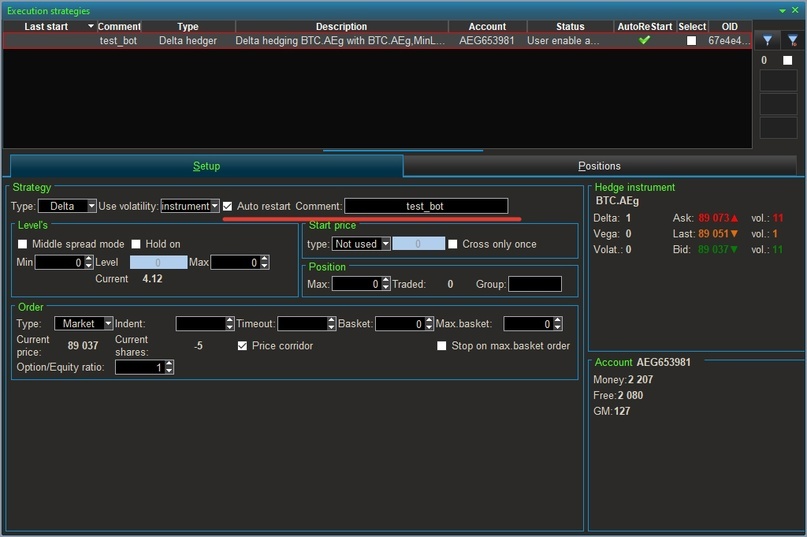Click the Position Group field

pos(535,284)
